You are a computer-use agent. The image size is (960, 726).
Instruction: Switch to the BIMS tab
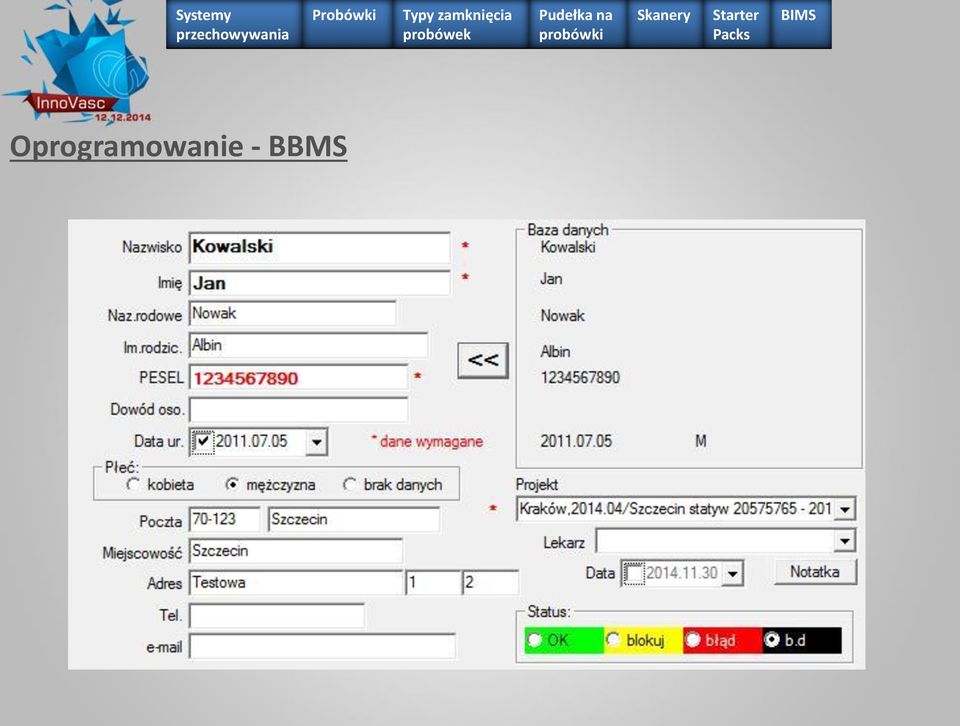(x=801, y=24)
